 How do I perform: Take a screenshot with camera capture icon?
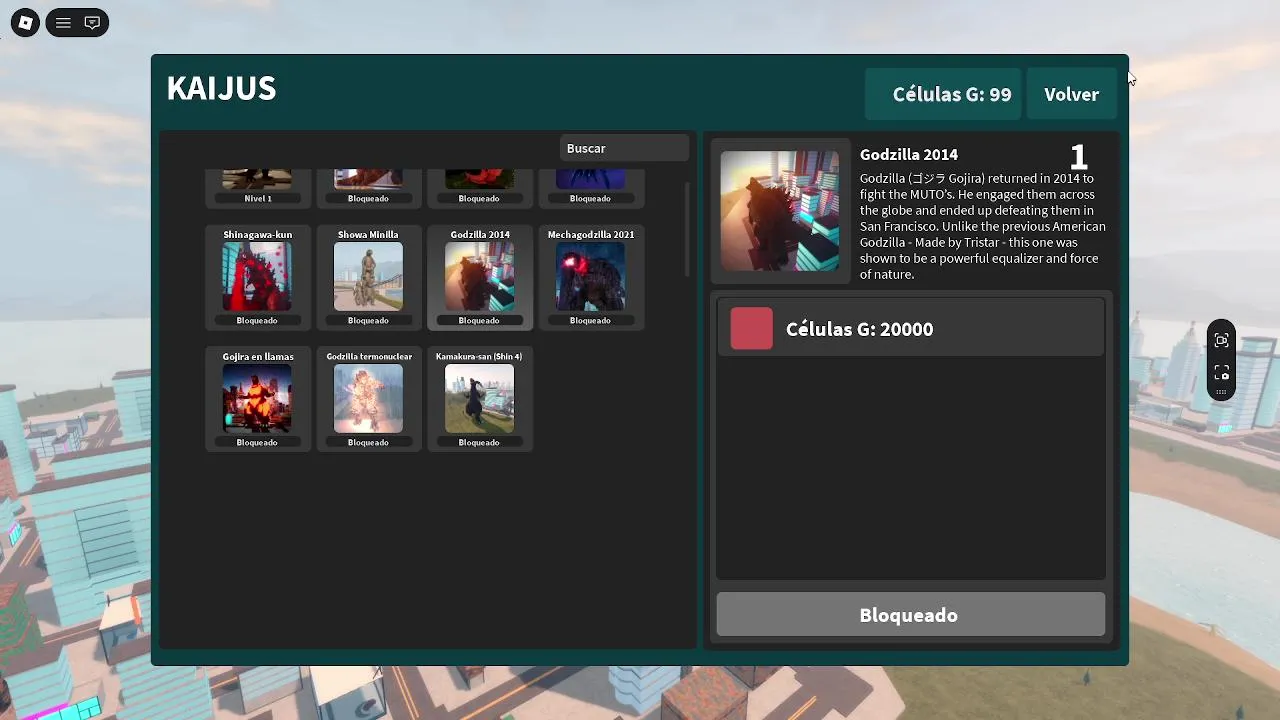(x=1221, y=372)
